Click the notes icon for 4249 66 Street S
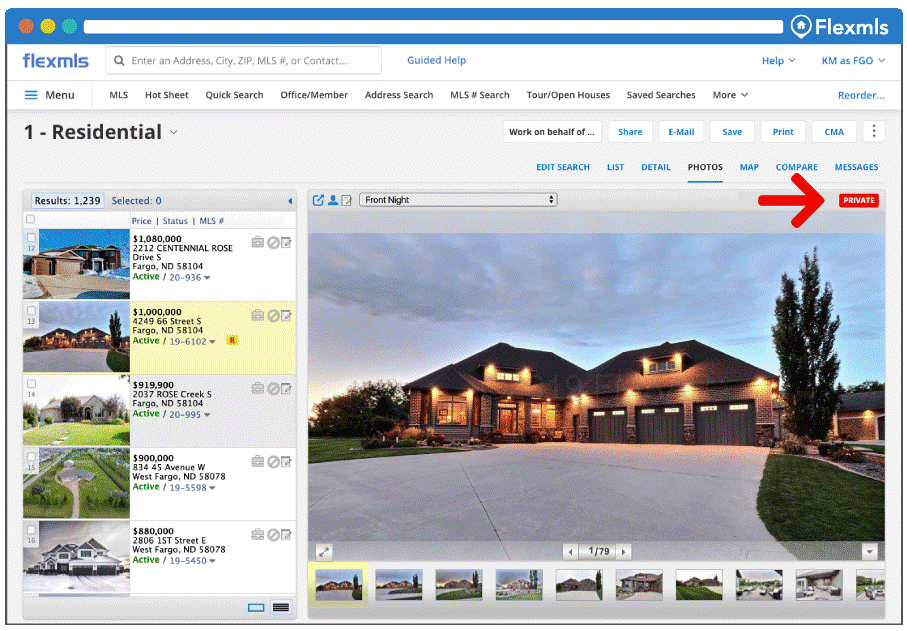Viewport: 907px width, 631px height. pos(286,316)
